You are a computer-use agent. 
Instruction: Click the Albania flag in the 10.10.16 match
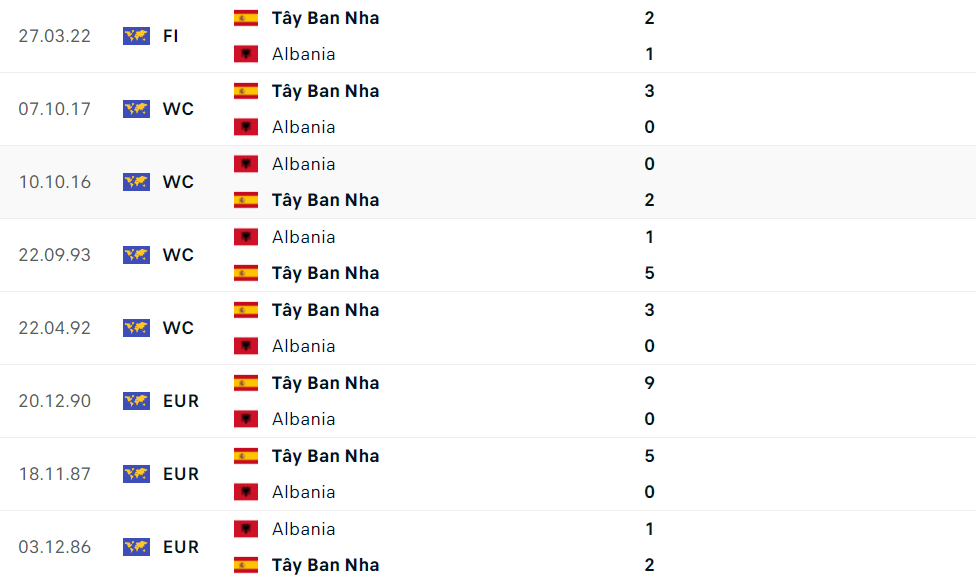(x=246, y=164)
